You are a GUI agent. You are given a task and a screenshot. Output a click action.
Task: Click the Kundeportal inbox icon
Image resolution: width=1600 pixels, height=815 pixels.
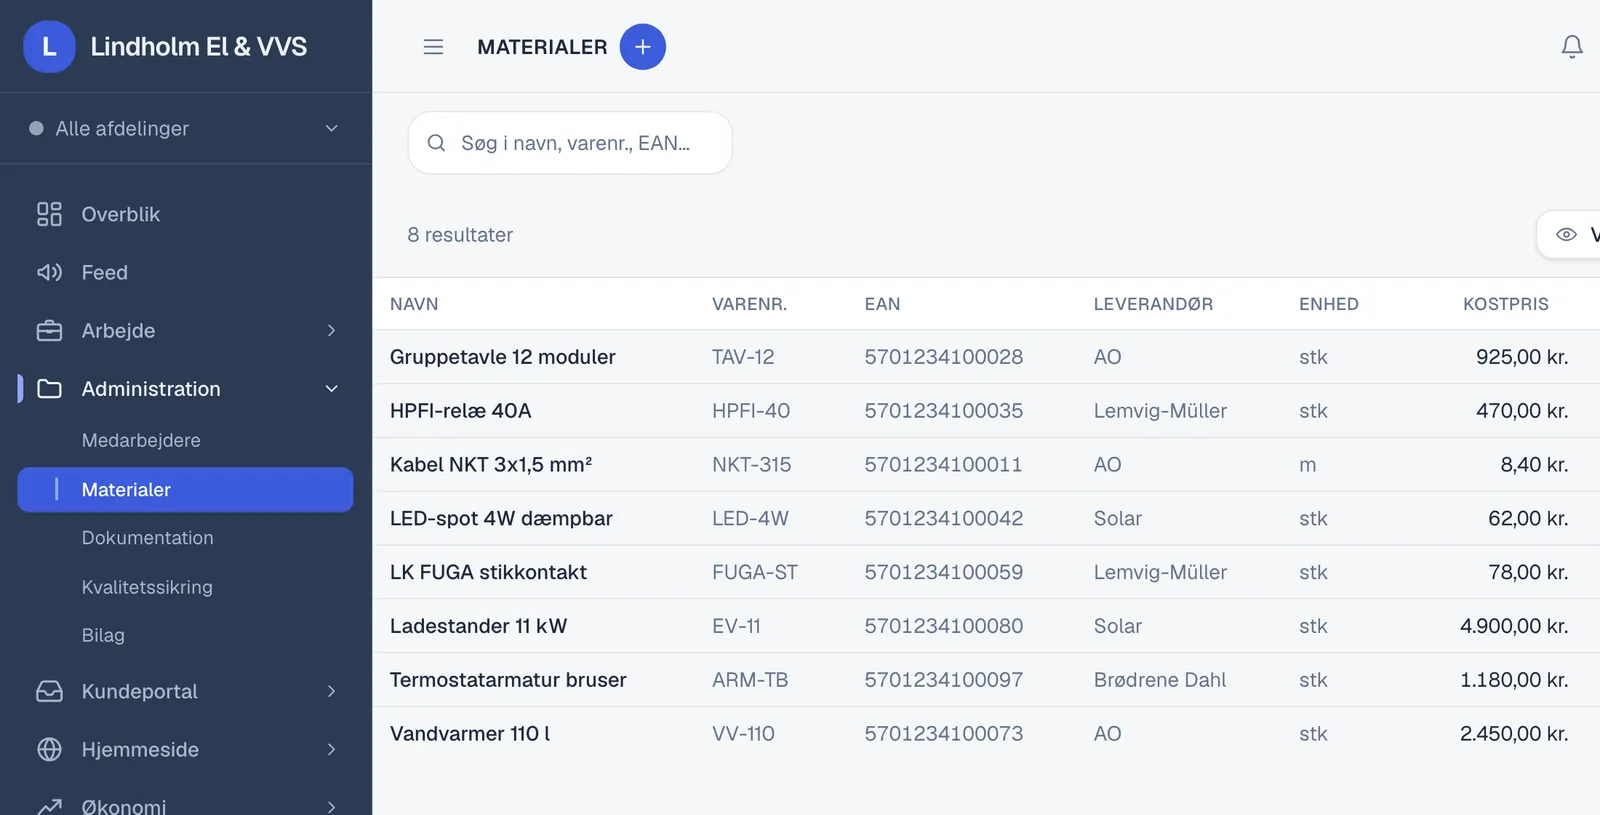coord(49,691)
